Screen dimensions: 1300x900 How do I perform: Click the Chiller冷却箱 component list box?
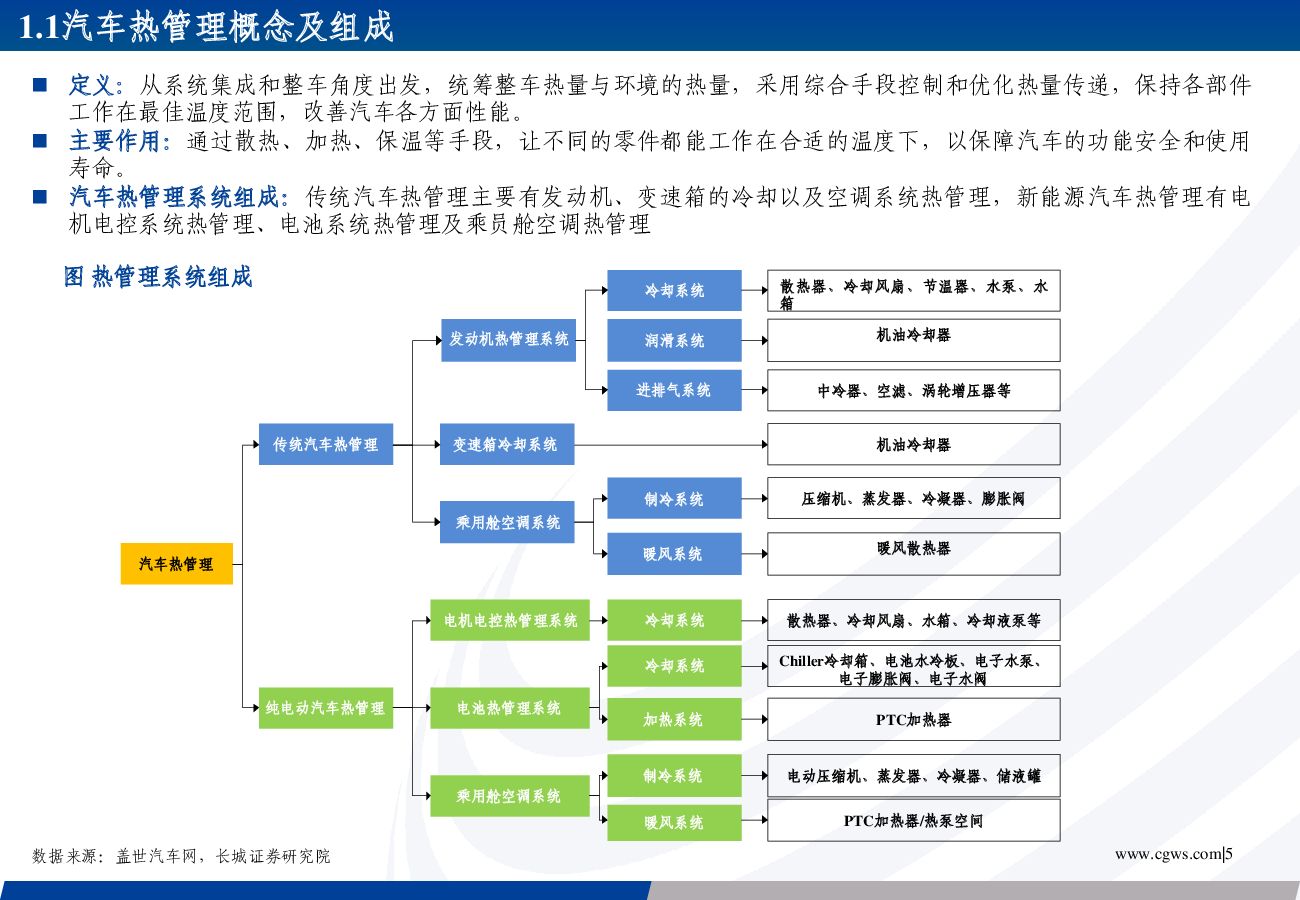(x=913, y=666)
